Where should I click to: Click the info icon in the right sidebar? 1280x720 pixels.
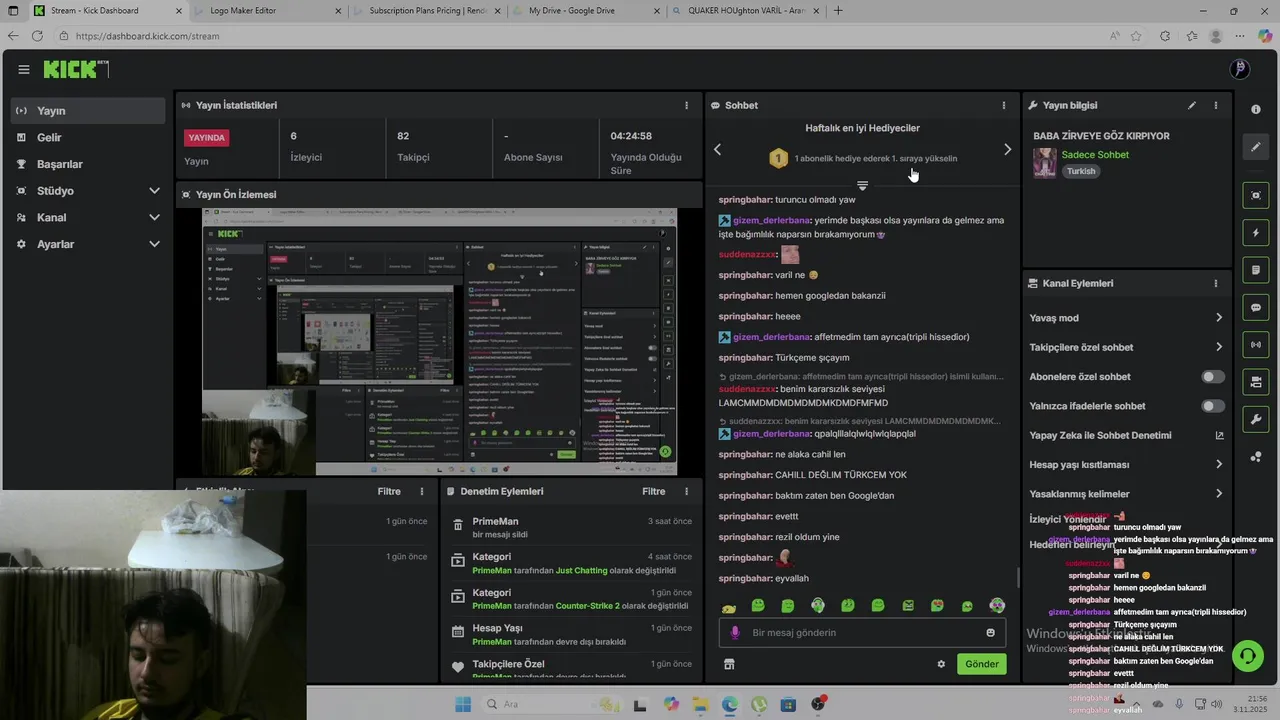coord(1256,109)
